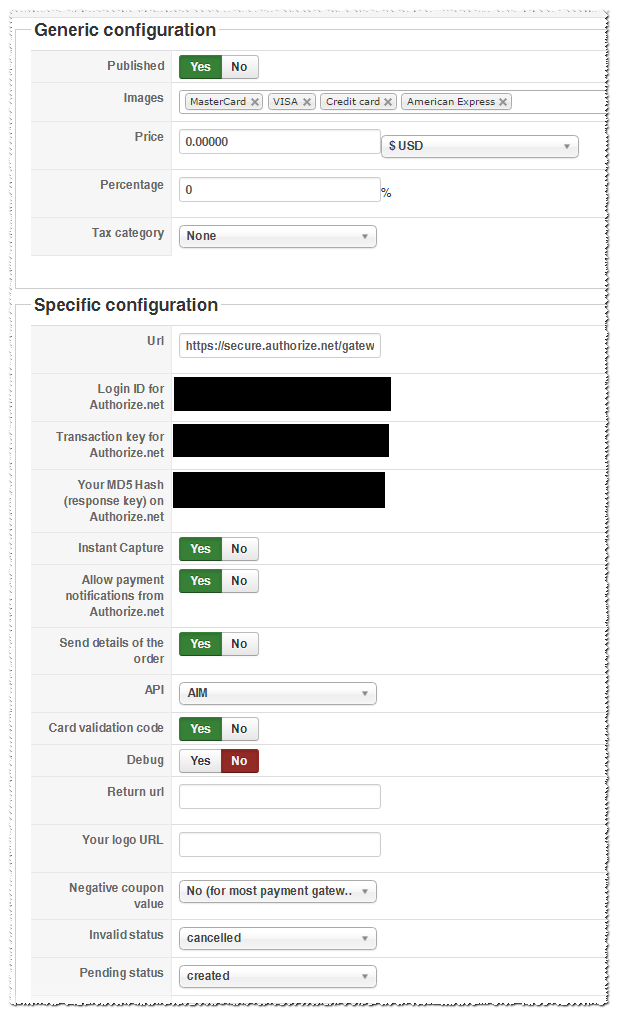Set Instant Capture to No
The height and width of the screenshot is (1015, 618).
coord(239,549)
